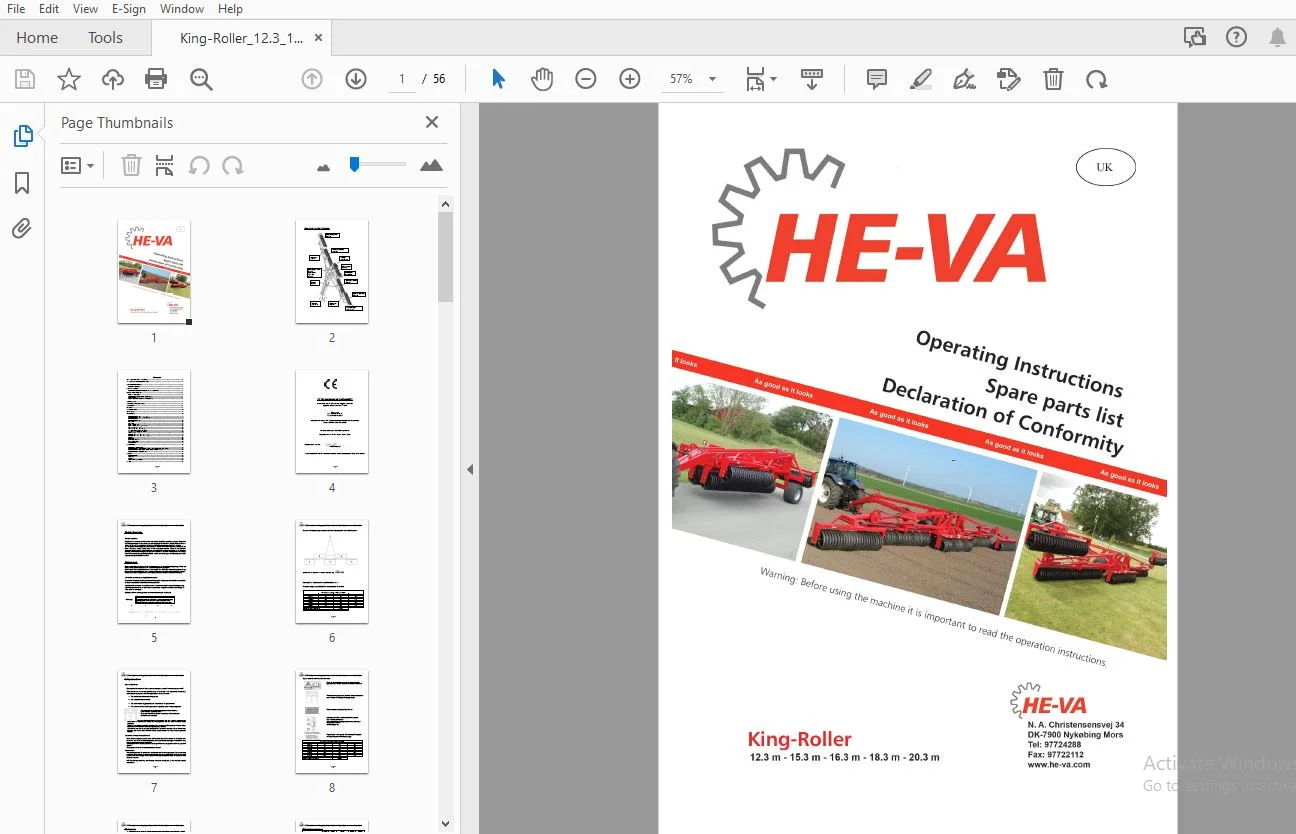Viewport: 1296px width, 834px height.
Task: Open the thumbnails options dropdown menu
Action: point(78,166)
